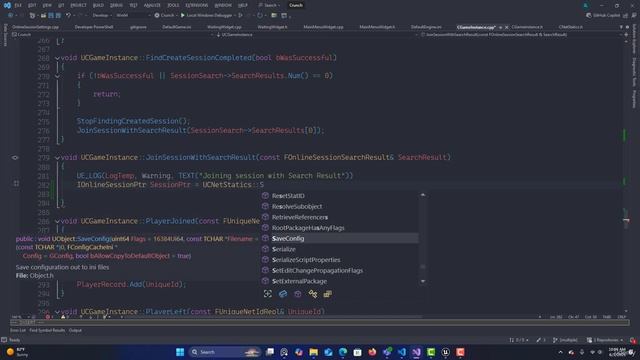
Task: Open the scope dropdown labeled Crunch
Action: click(112, 35)
